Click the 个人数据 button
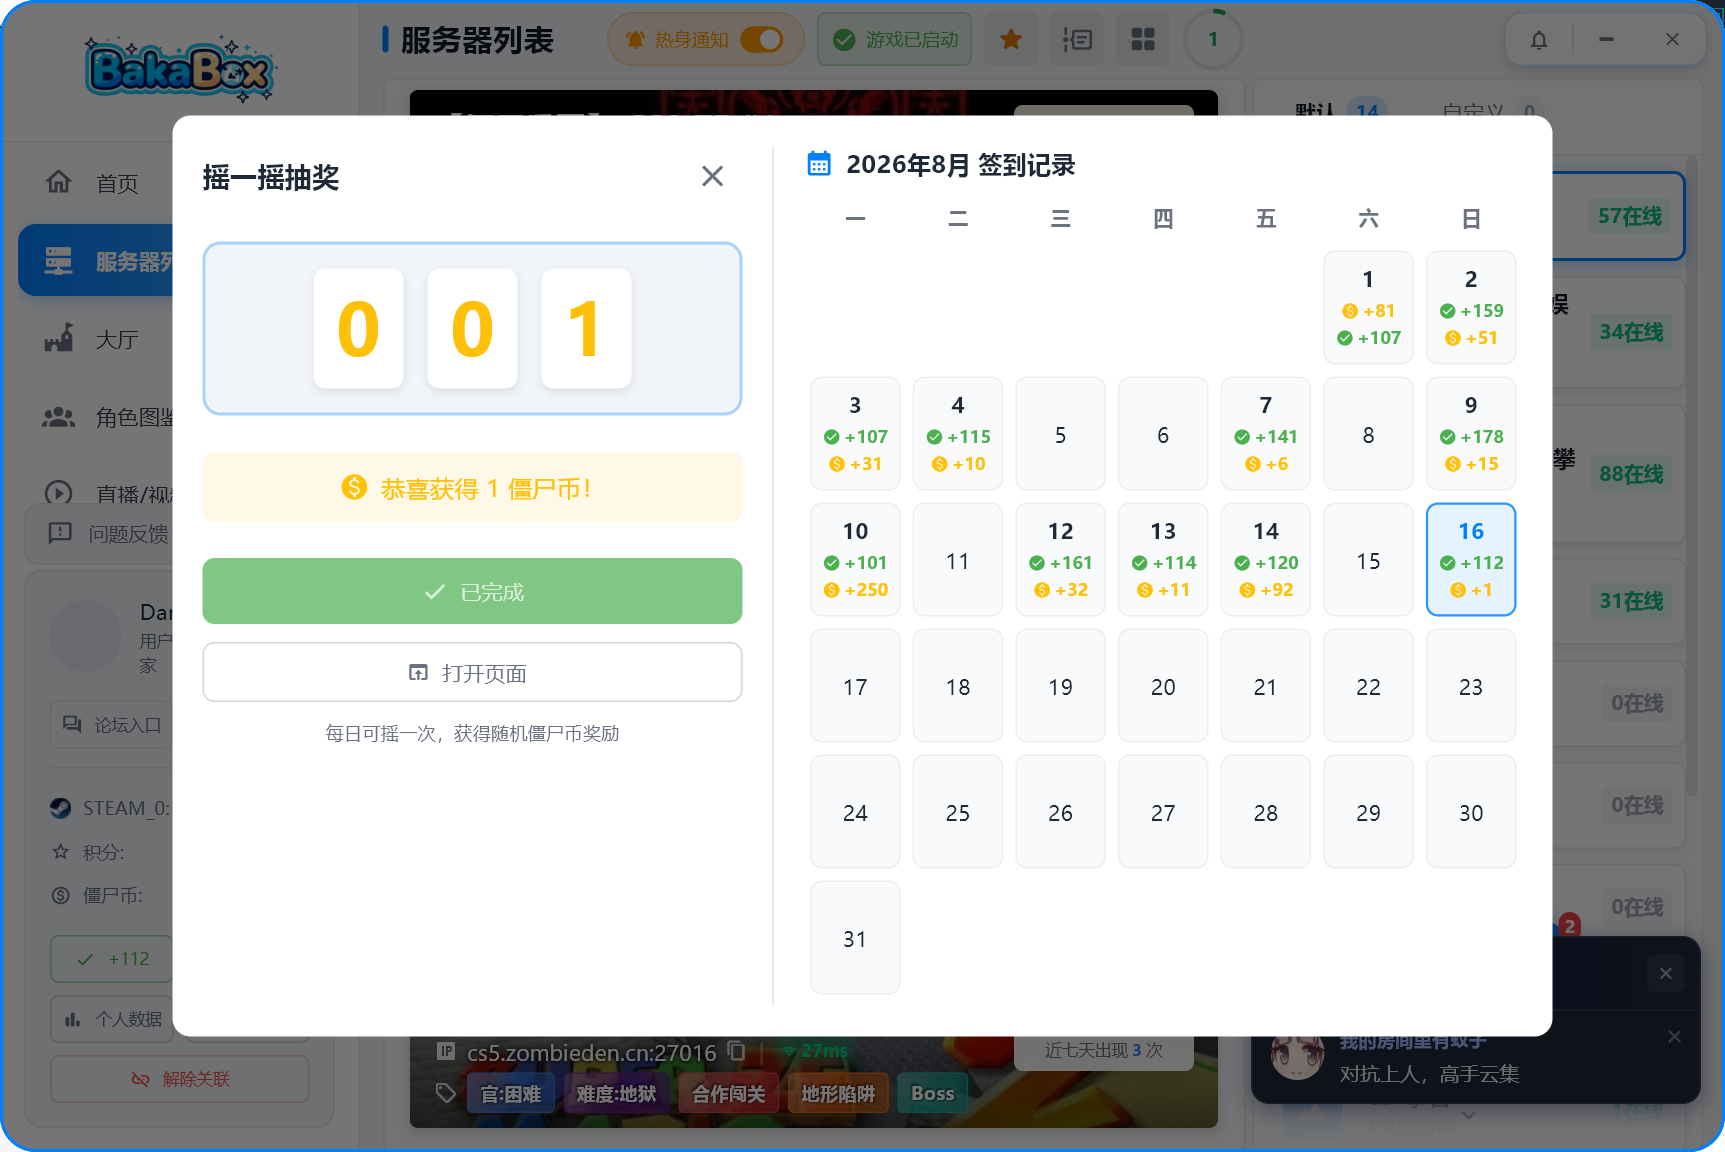Viewport: 1725px width, 1152px height. [112, 1019]
